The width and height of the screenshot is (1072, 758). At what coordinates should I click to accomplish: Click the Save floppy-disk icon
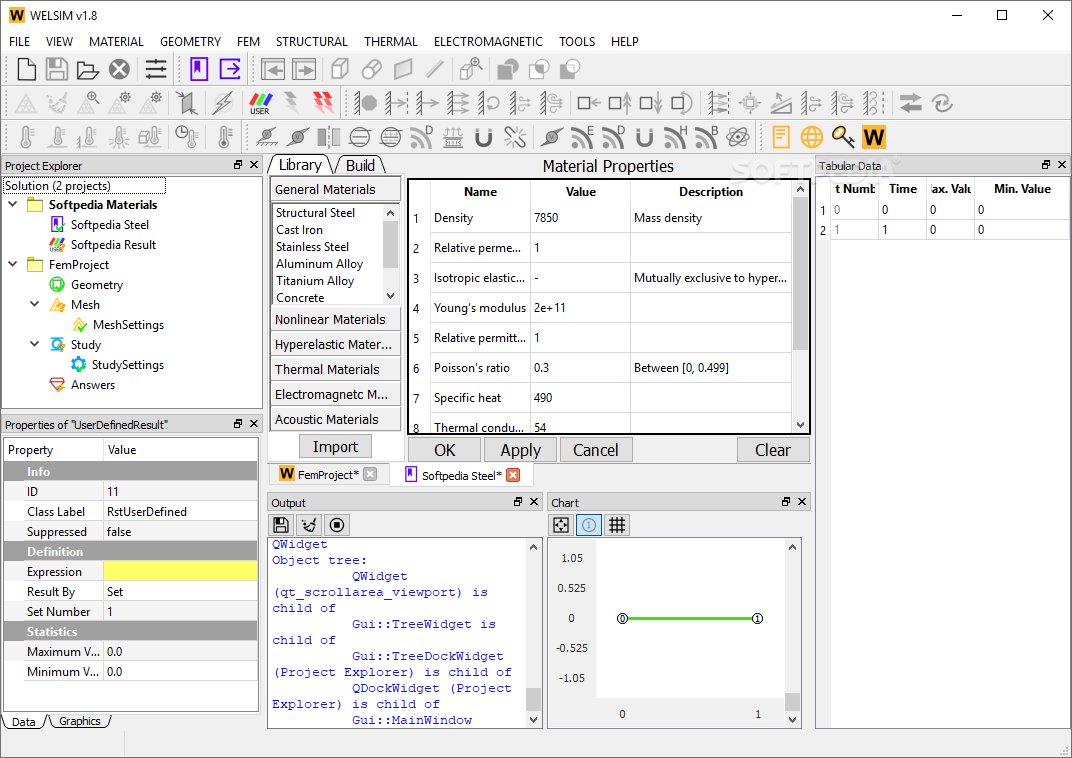point(57,69)
